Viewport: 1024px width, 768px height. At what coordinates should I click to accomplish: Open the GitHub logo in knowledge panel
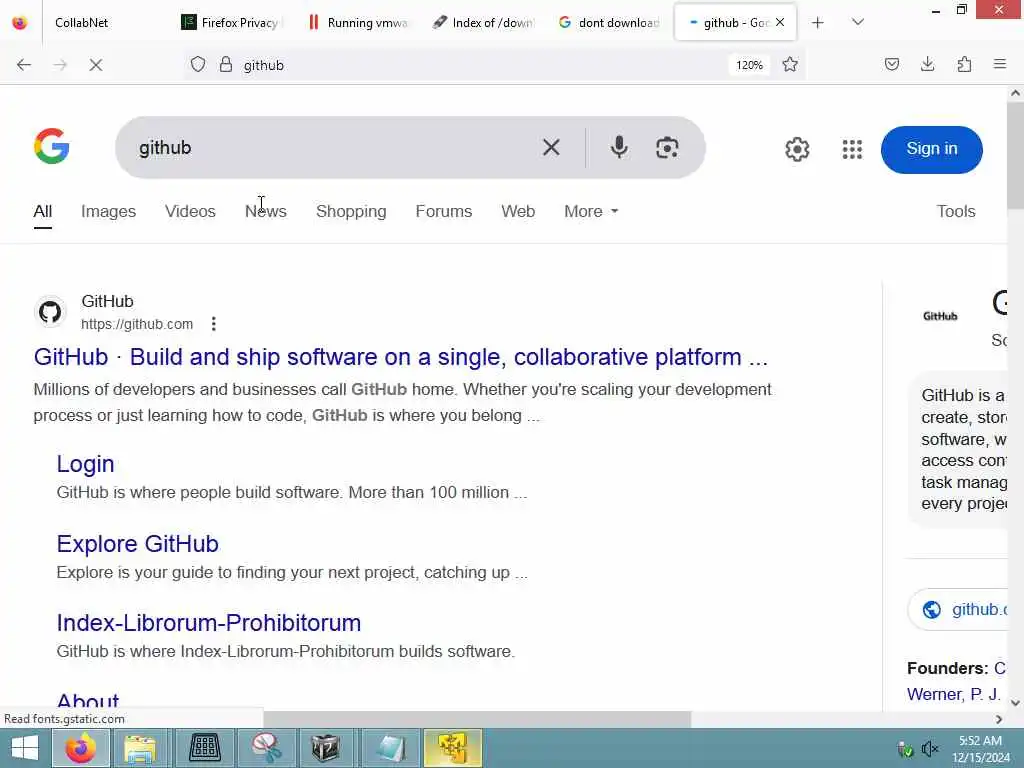click(x=940, y=316)
